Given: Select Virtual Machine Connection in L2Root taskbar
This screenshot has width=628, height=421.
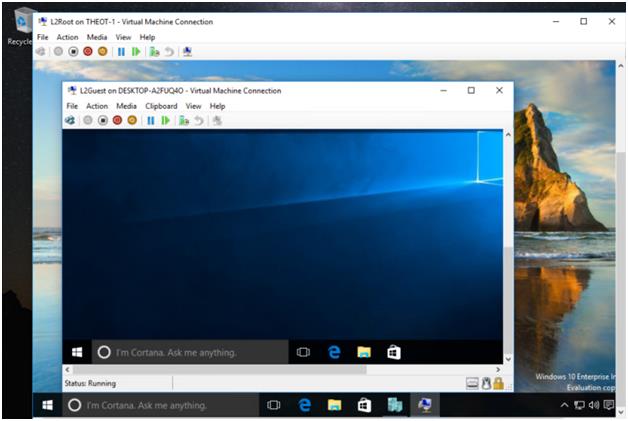Looking at the screenshot, I should (x=425, y=405).
